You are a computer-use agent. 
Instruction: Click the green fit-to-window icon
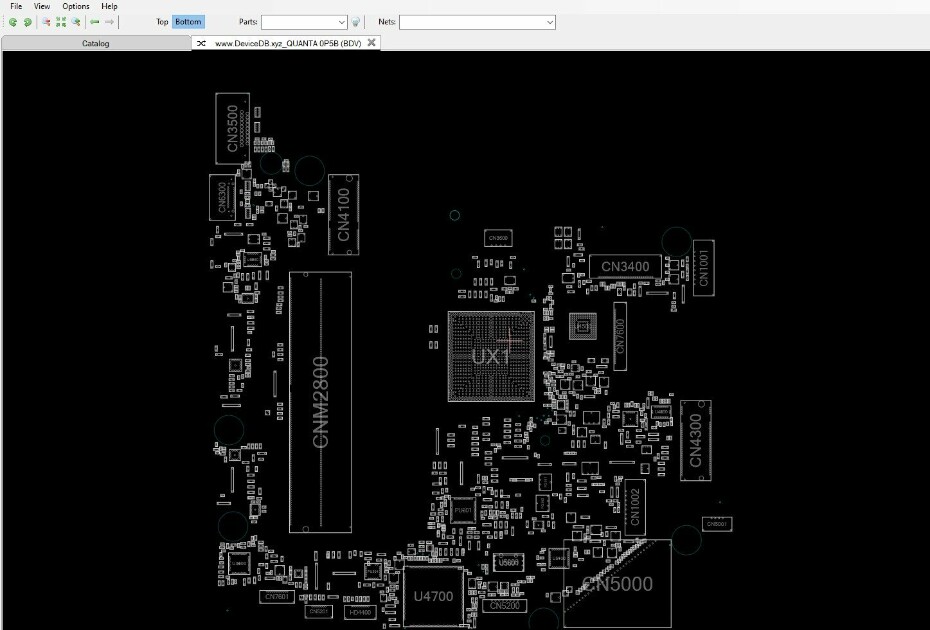pyautogui.click(x=60, y=22)
